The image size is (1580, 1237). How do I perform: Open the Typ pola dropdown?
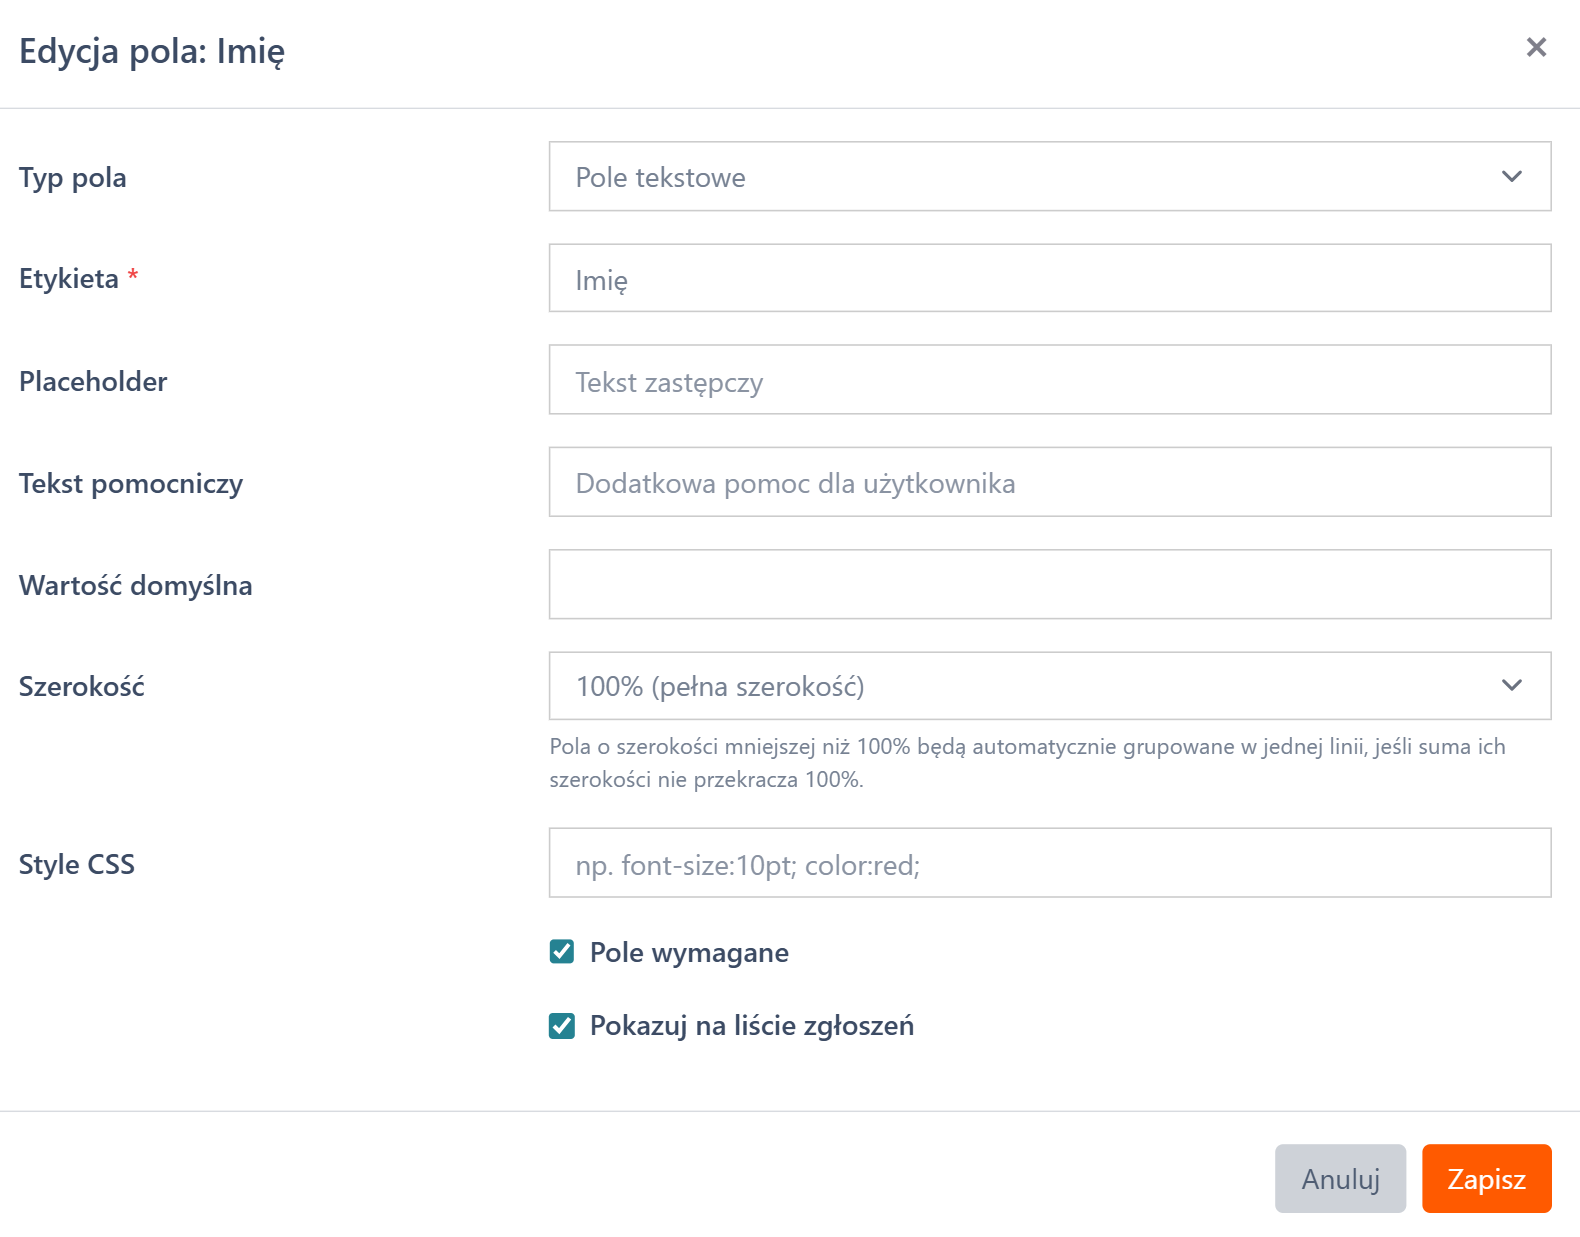coord(1049,177)
